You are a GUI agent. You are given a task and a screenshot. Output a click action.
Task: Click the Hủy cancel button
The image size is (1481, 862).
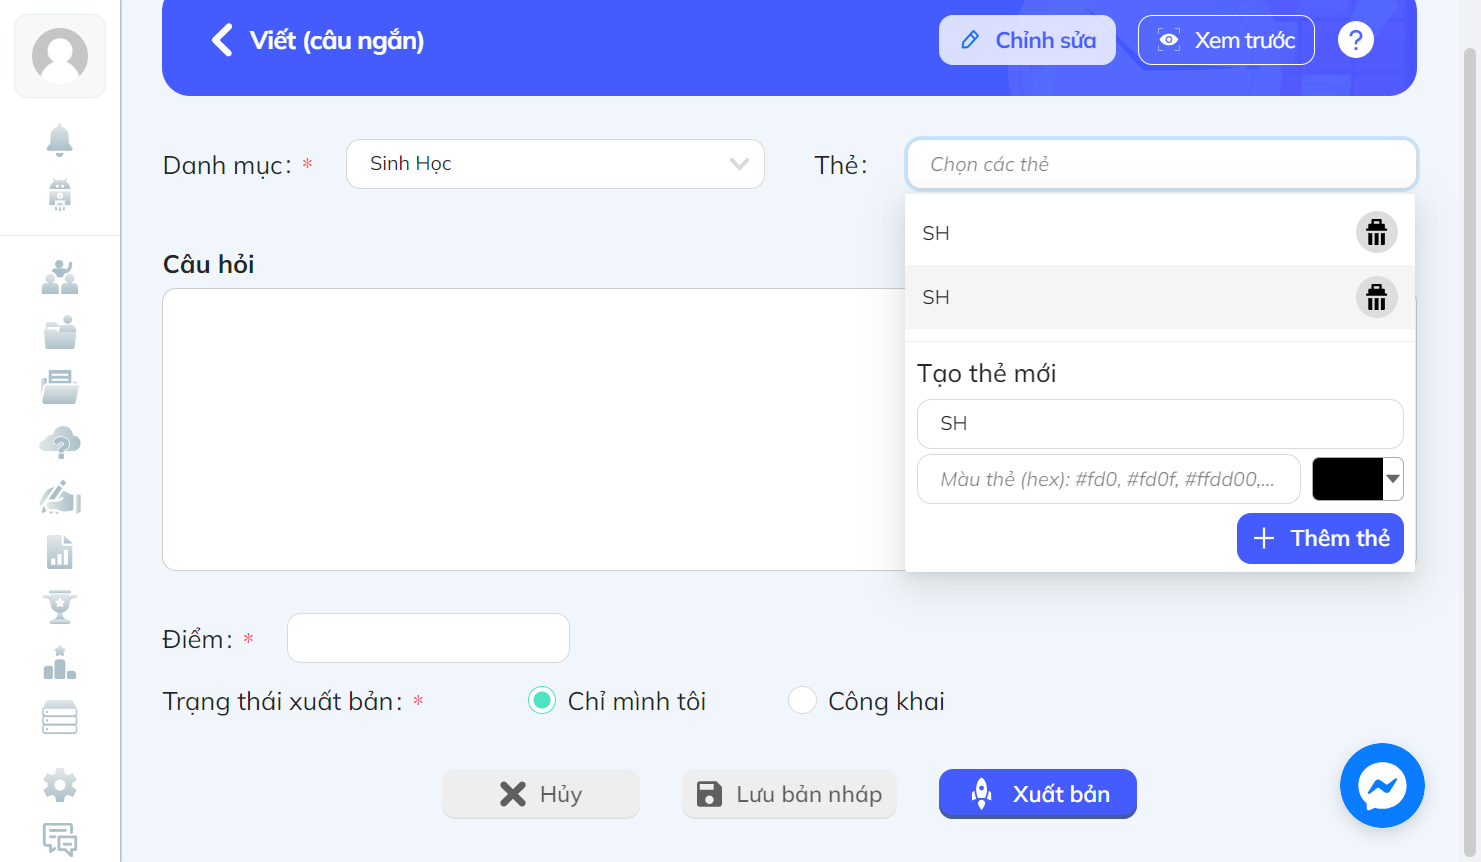541,794
